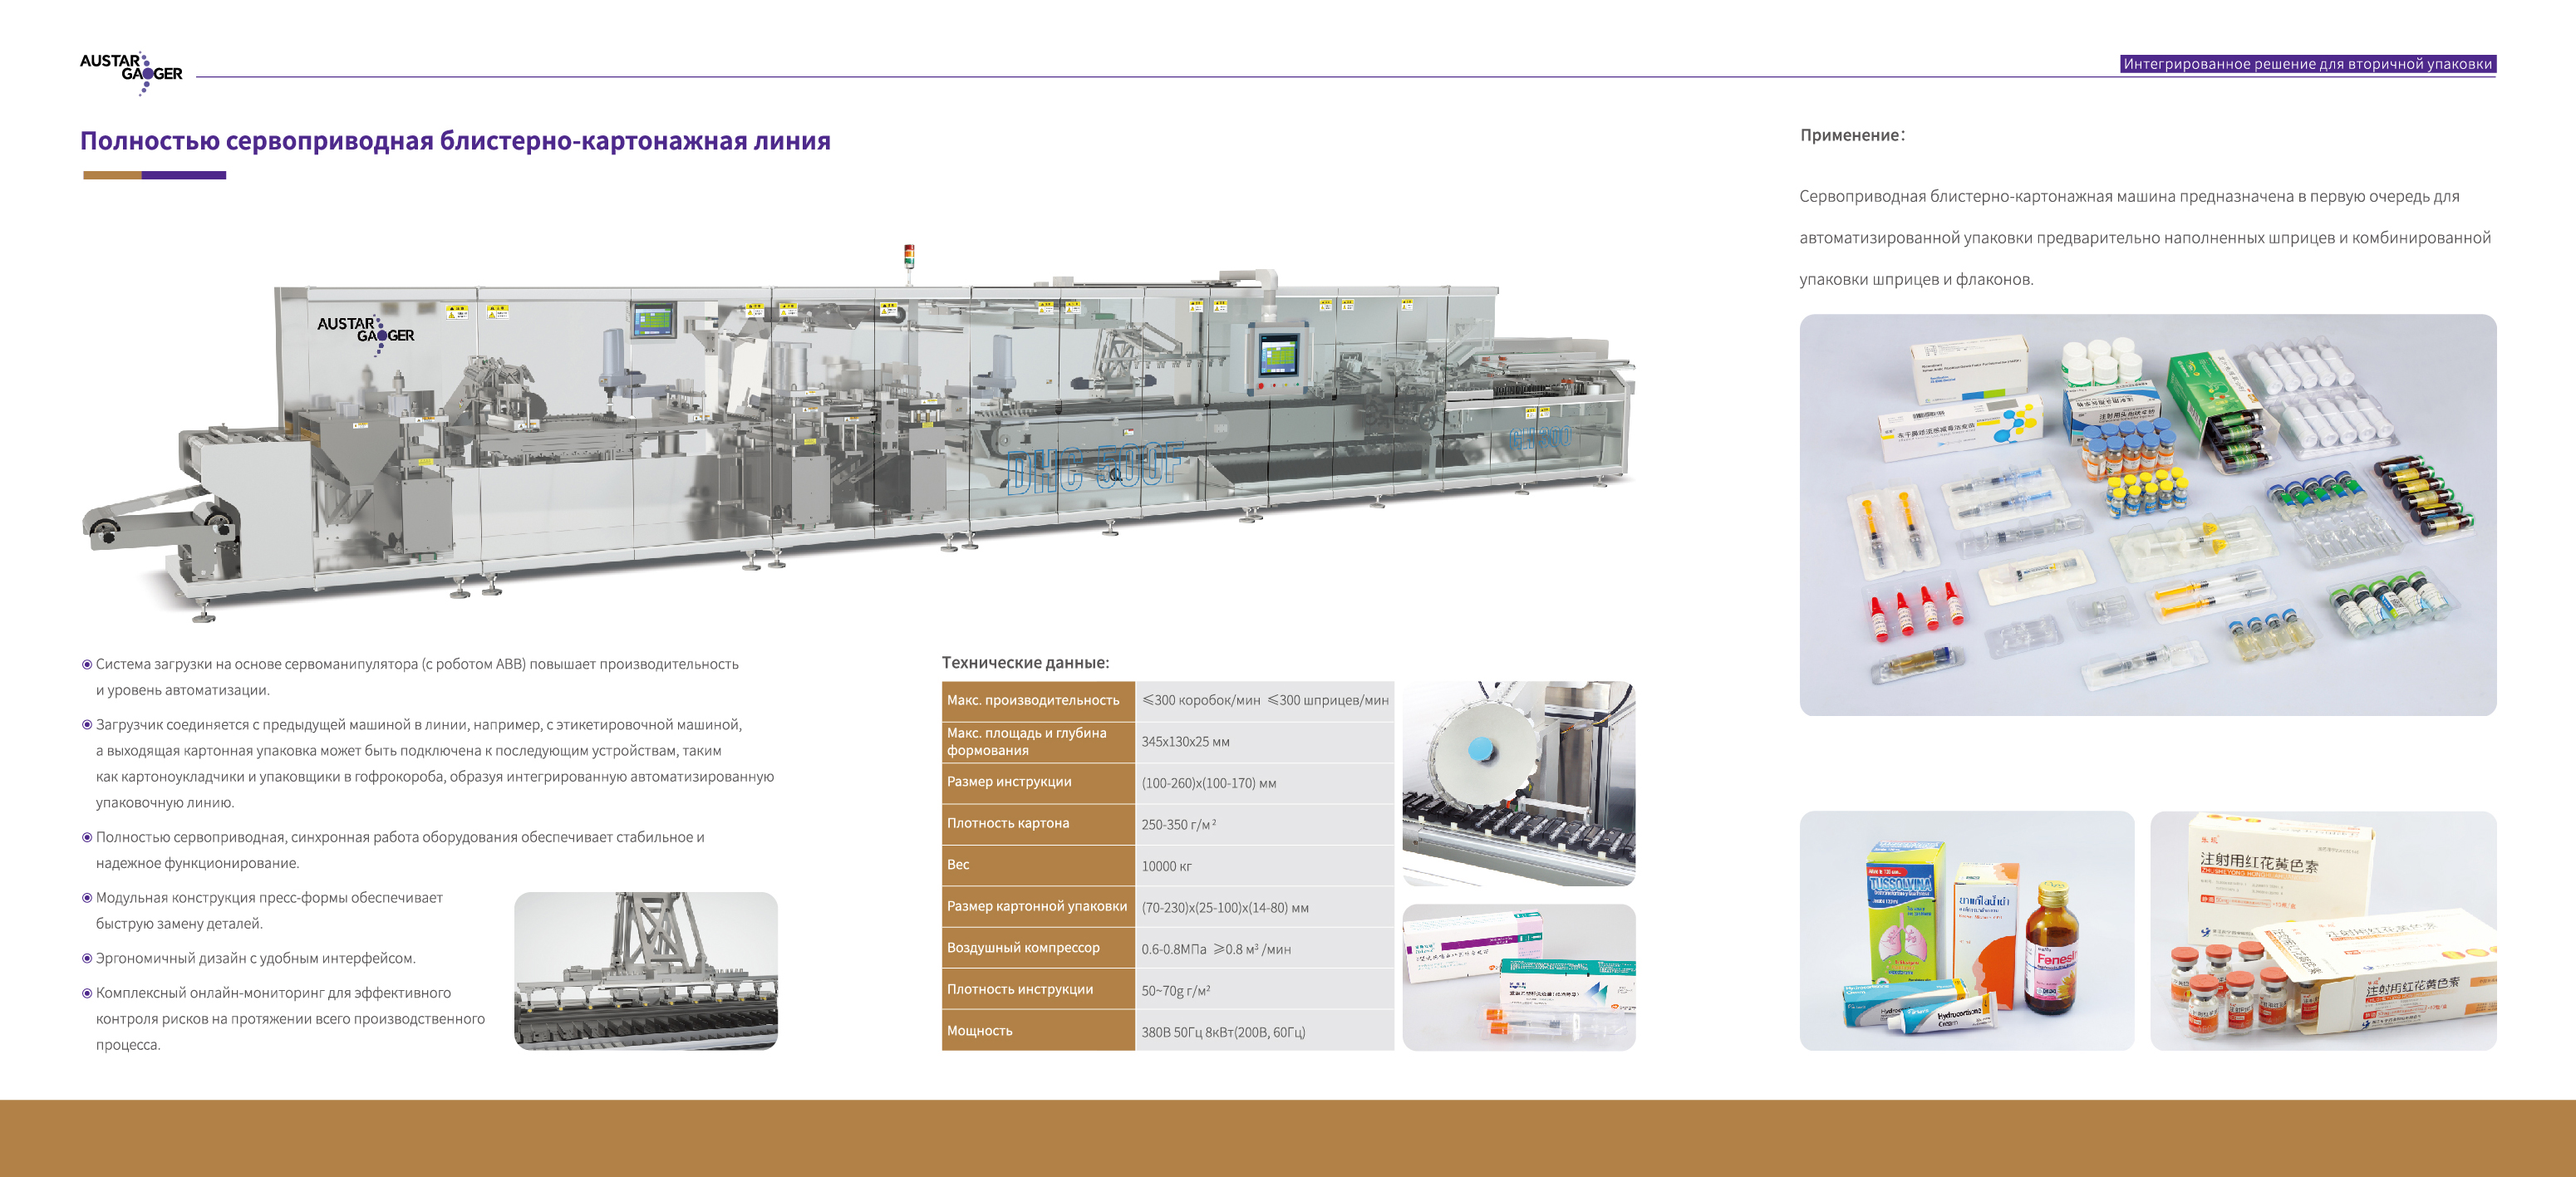Open the press-form mechanism thumbnail image
2576x1177 pixels.
645,970
